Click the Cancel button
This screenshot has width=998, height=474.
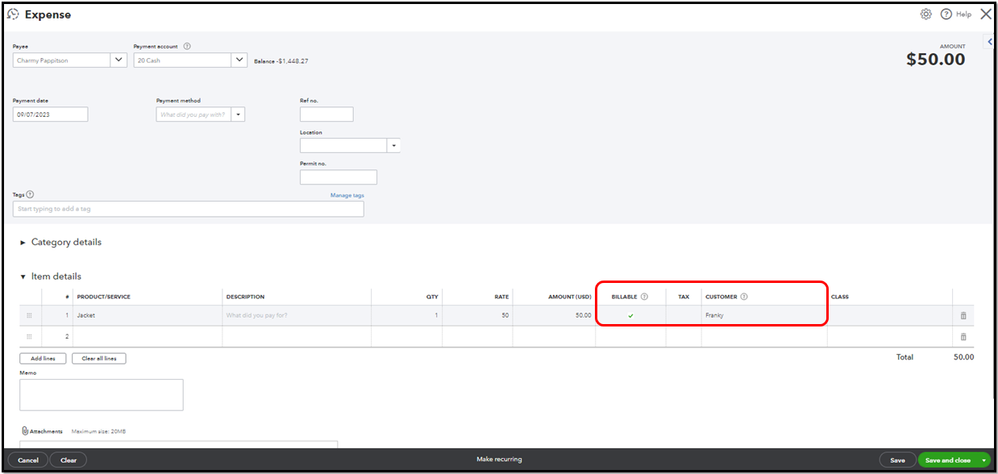point(28,460)
